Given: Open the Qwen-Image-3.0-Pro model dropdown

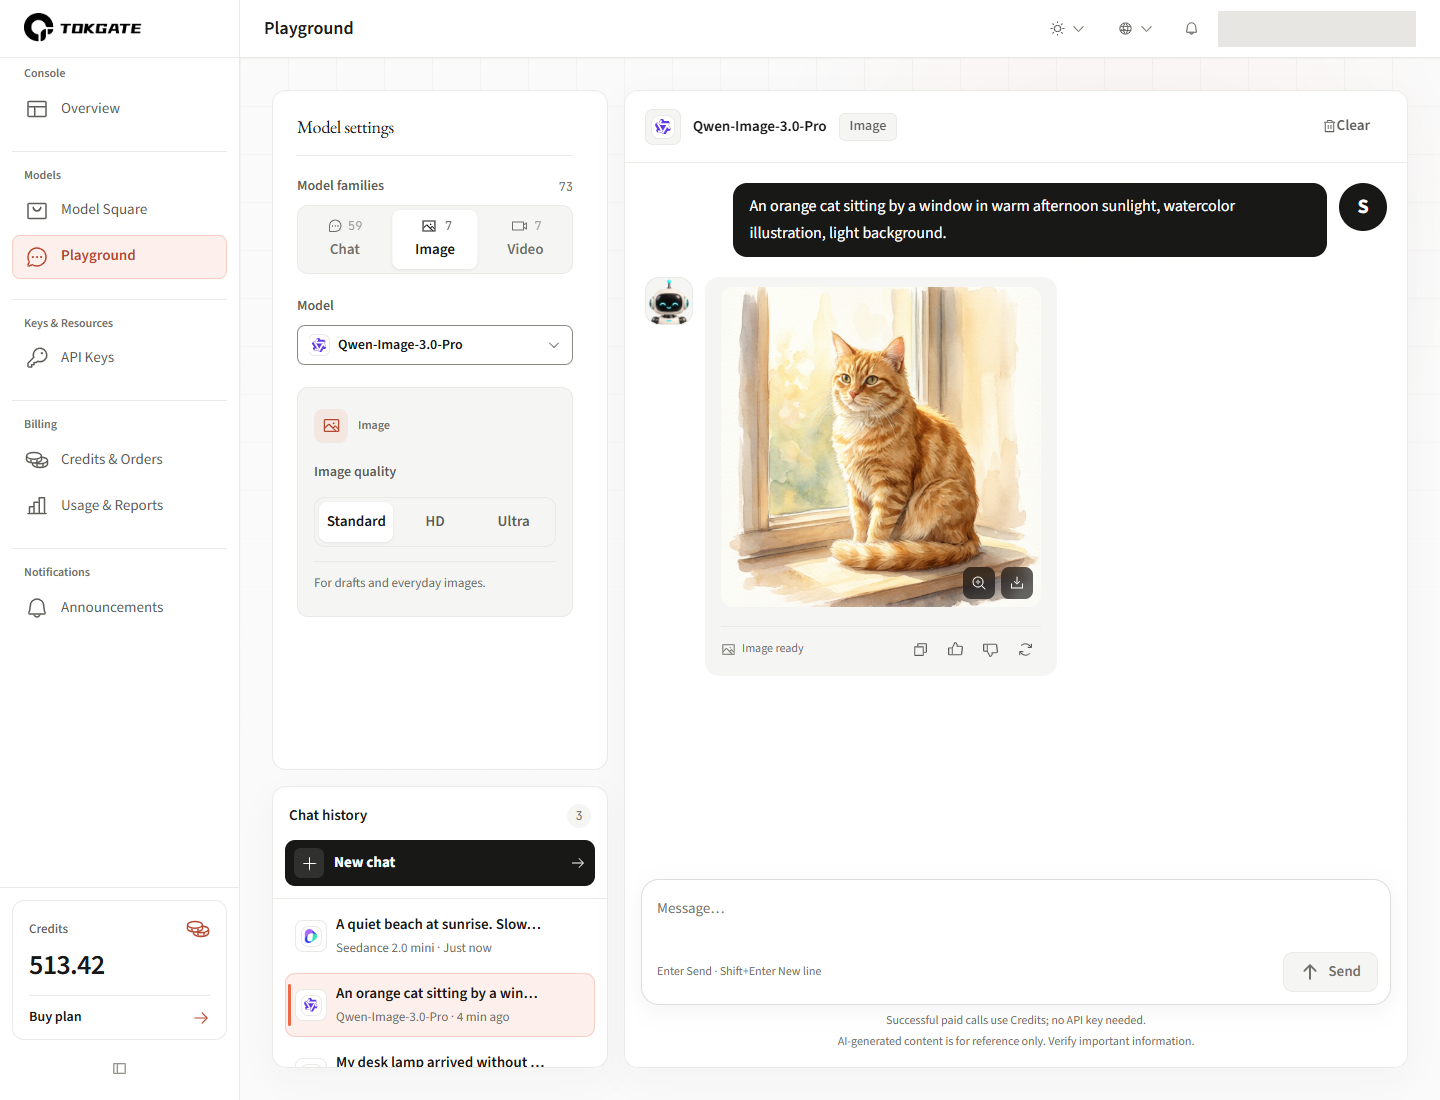Looking at the screenshot, I should tap(435, 345).
